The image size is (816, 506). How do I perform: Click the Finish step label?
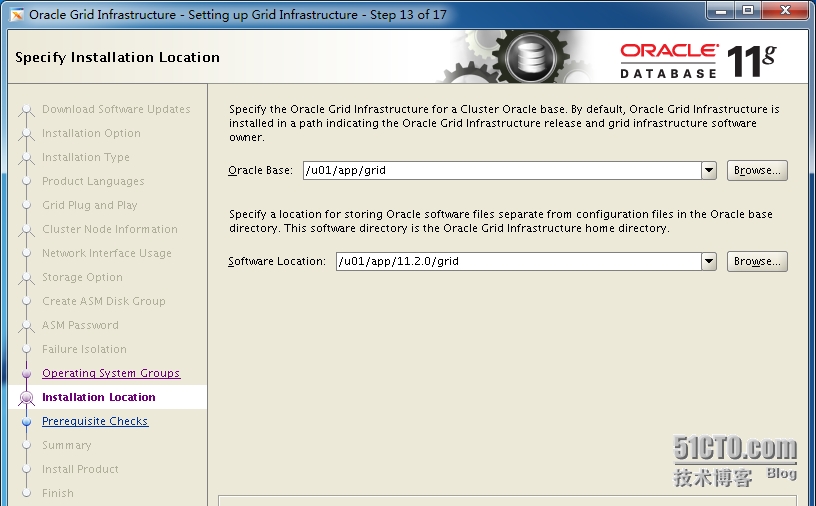click(58, 493)
